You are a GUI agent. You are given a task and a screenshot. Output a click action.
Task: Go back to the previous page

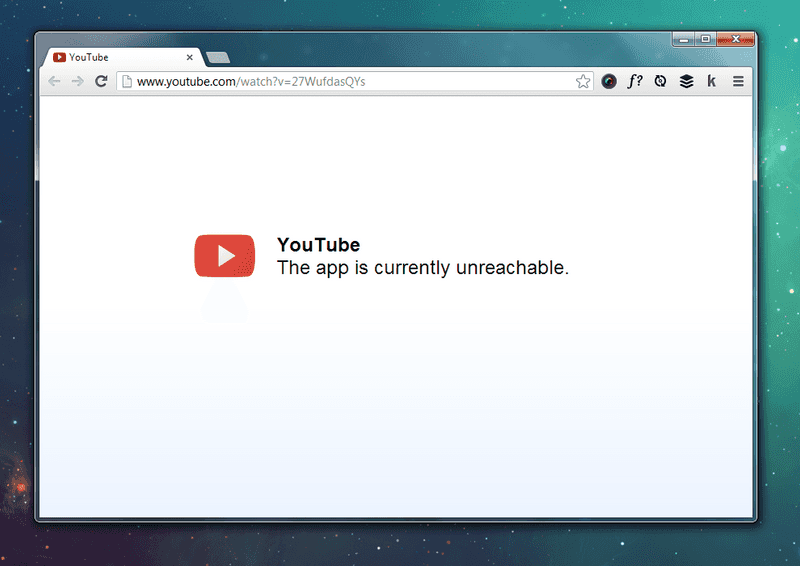click(55, 81)
